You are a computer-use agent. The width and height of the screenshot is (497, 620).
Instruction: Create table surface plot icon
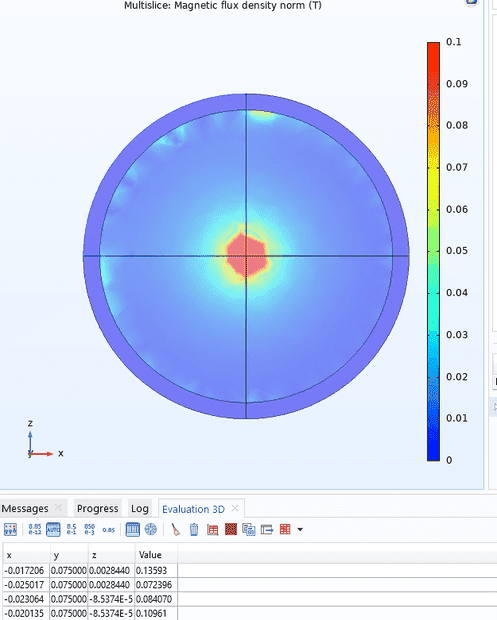231,529
